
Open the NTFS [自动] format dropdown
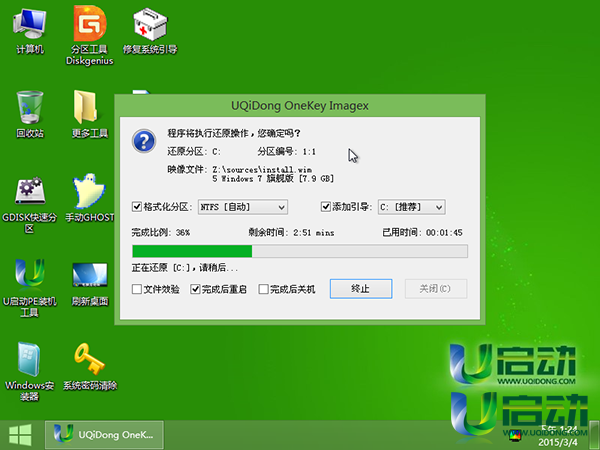[x=243, y=207]
